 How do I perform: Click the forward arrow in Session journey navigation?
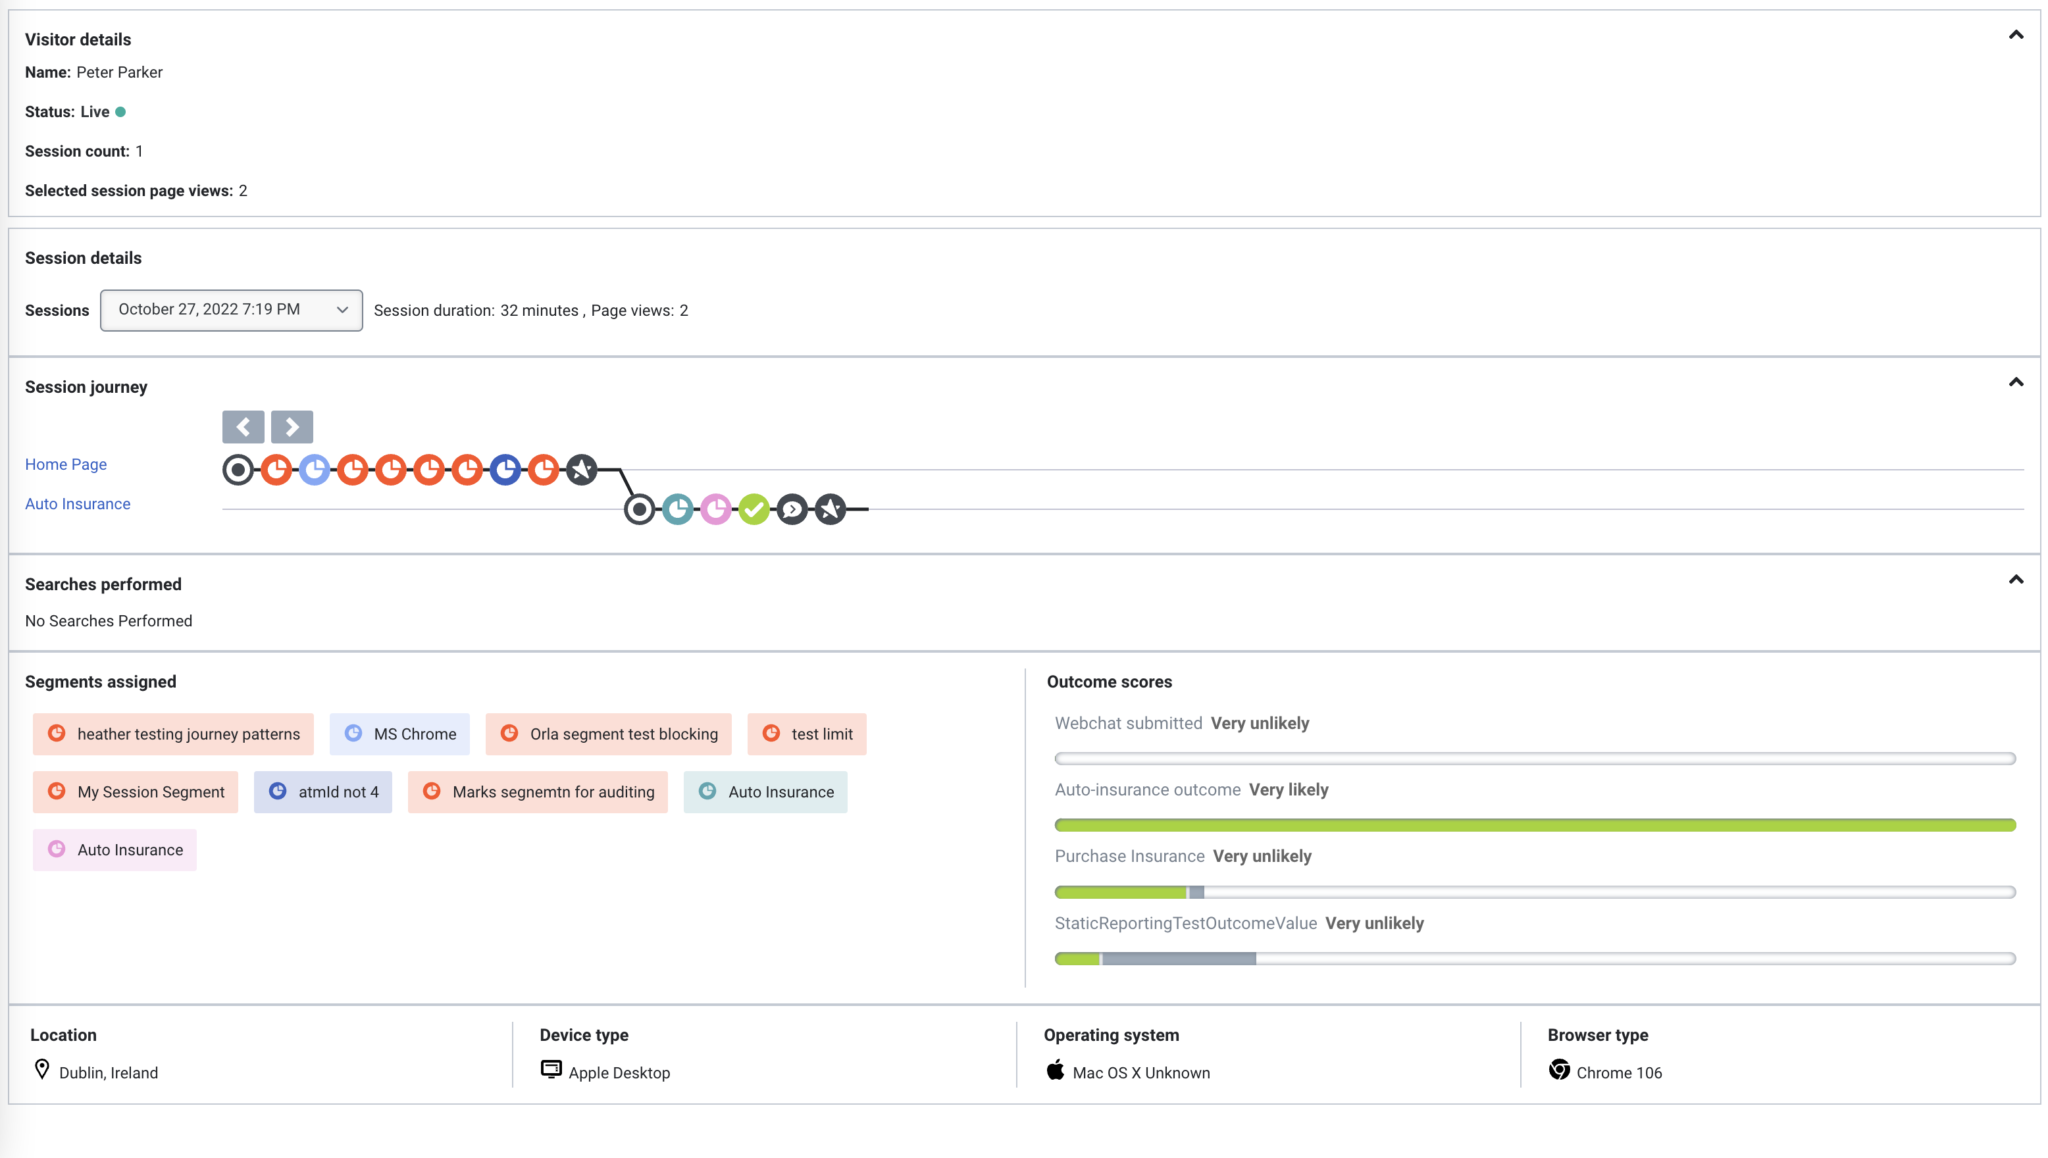(x=291, y=426)
